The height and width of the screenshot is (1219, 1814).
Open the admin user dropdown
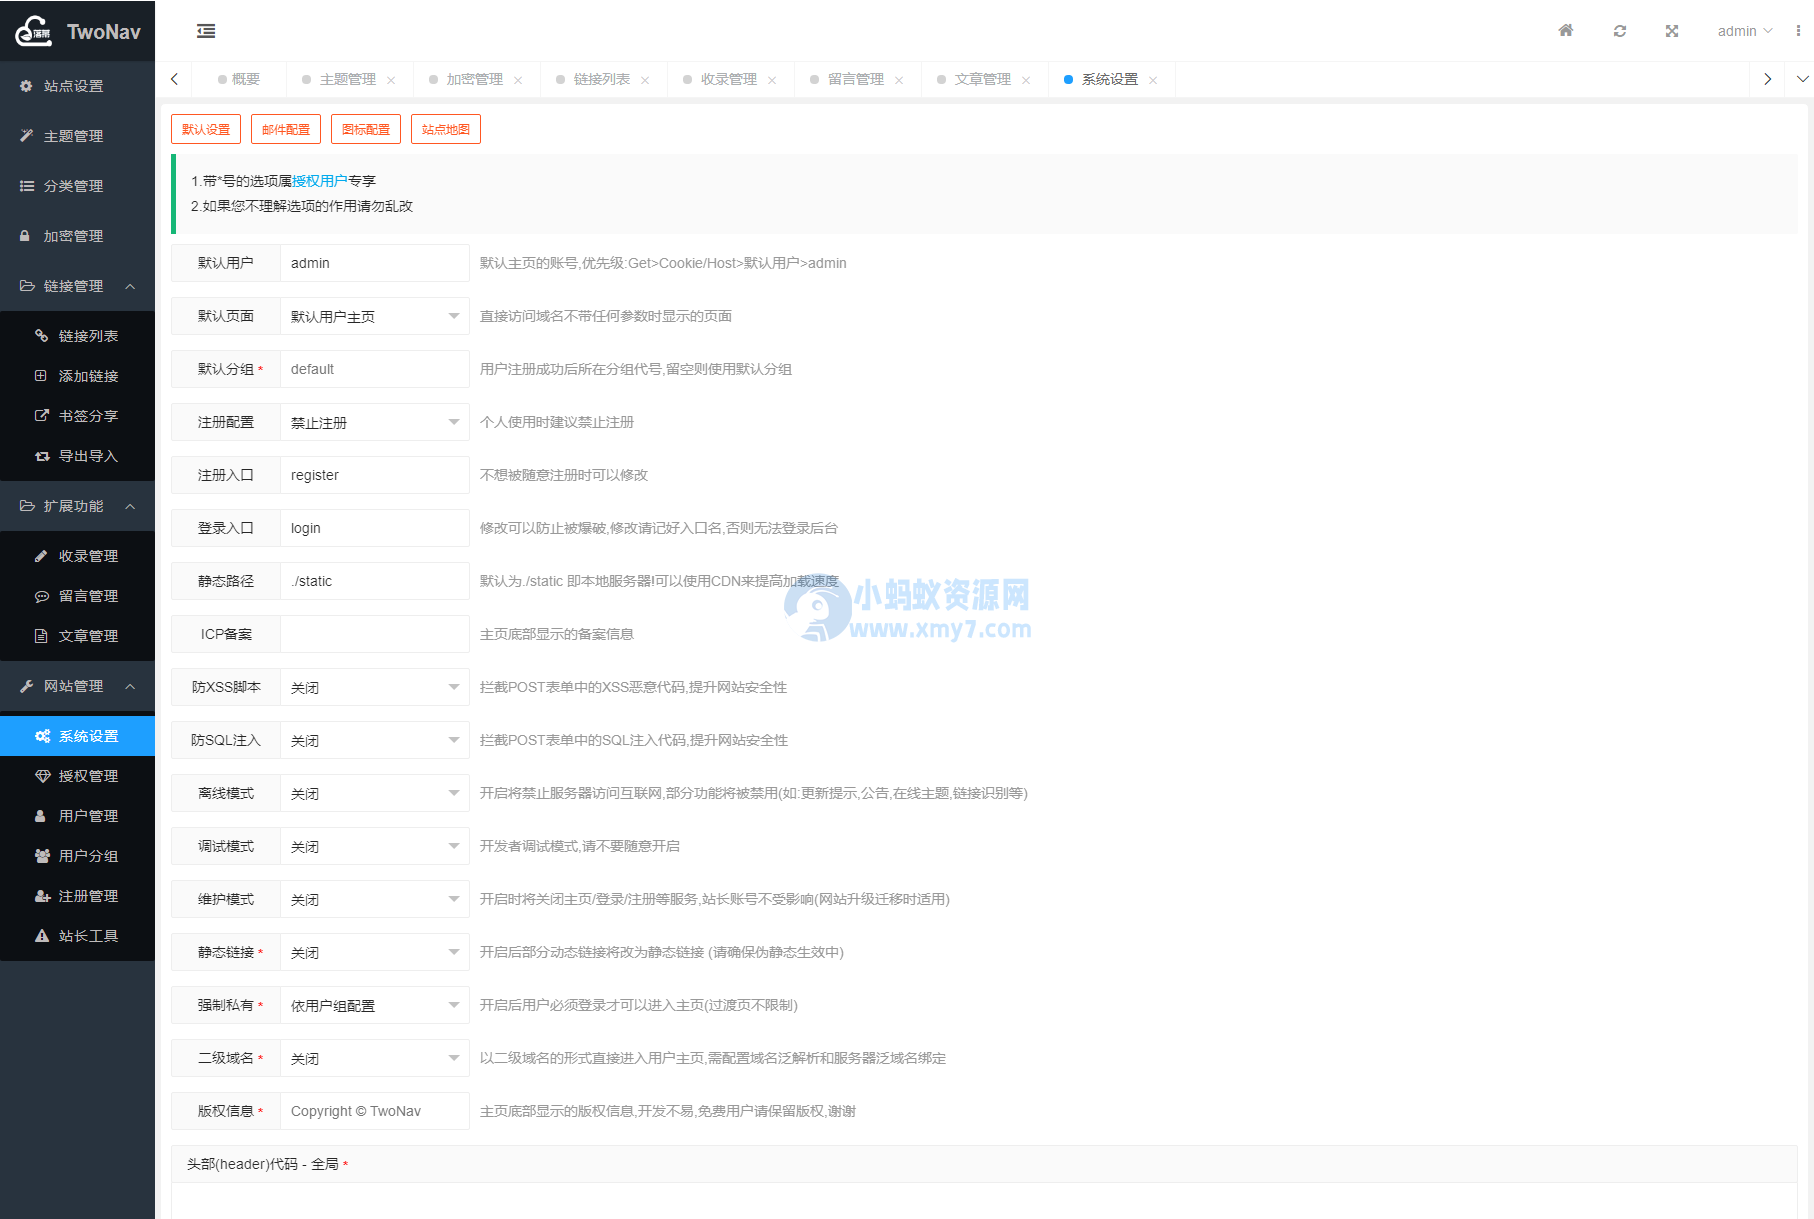(1745, 31)
